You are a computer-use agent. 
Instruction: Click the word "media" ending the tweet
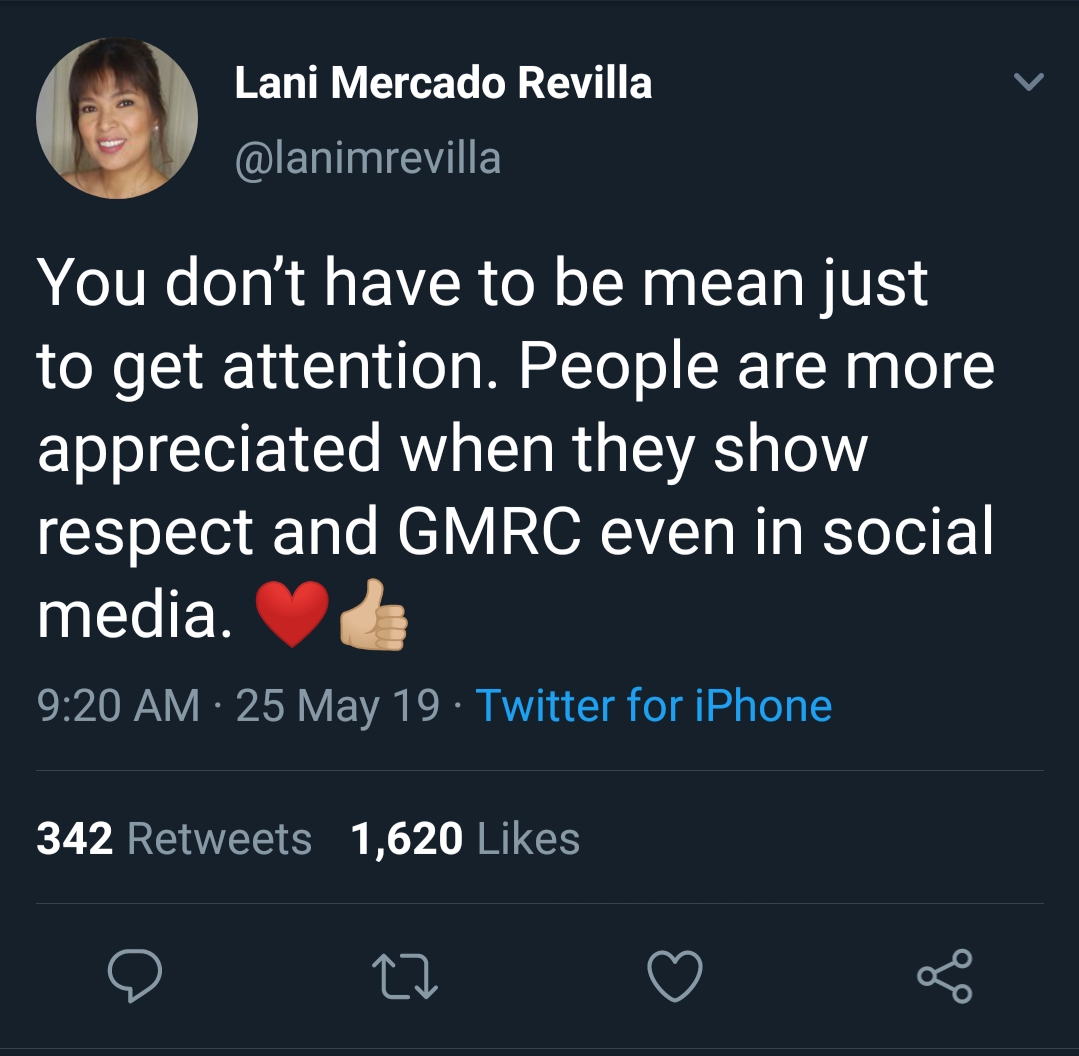(x=127, y=616)
